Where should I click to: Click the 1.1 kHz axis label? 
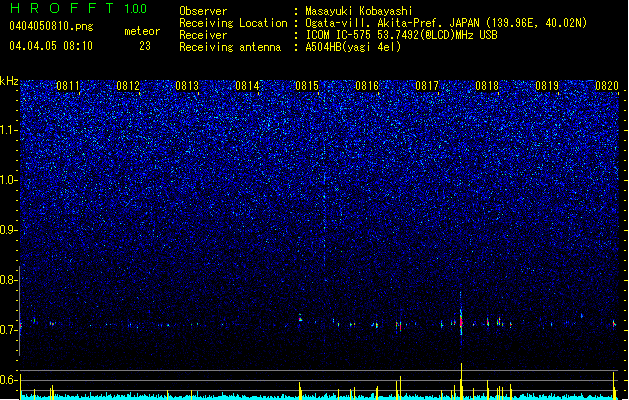click(8, 130)
